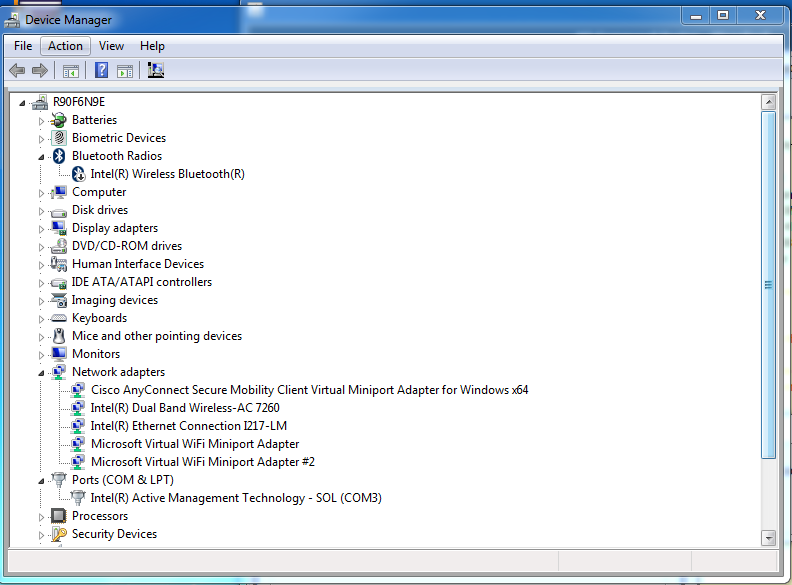
Task: Select the first Microsoft Virtual WiFi Miniport Adapter
Action: coord(195,444)
